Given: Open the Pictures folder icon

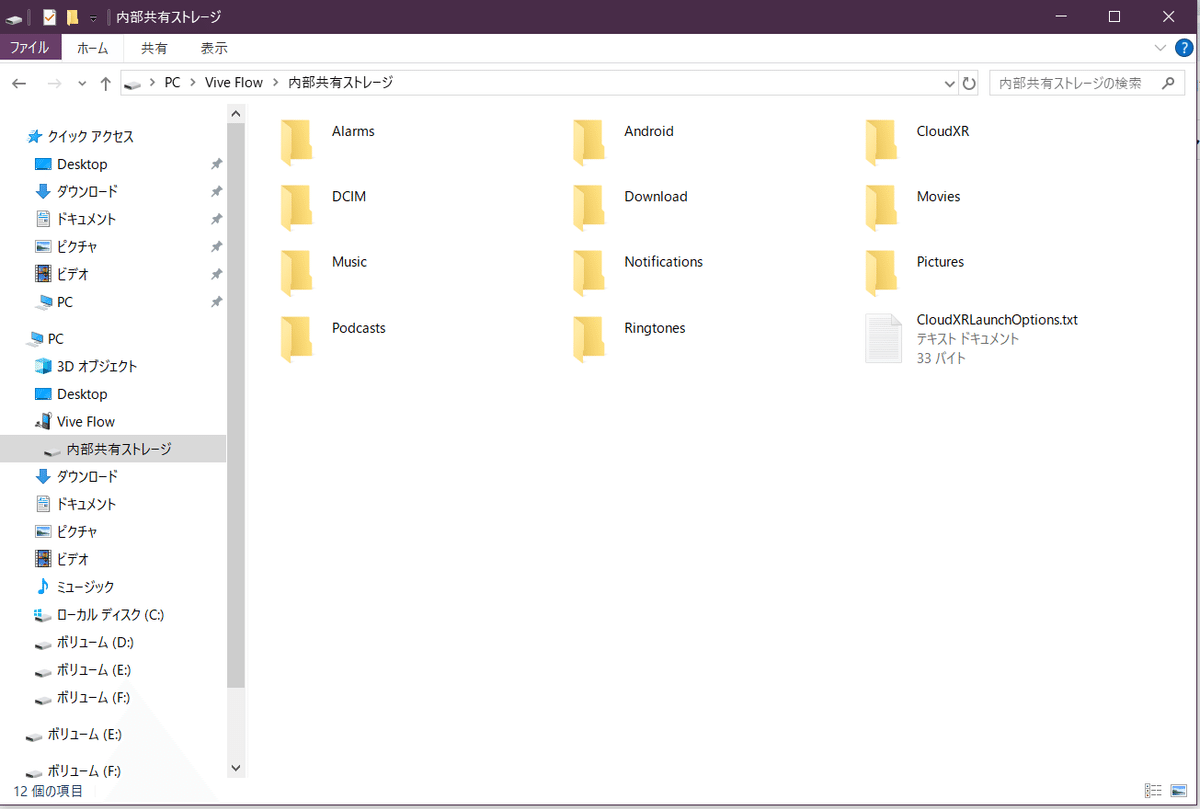Looking at the screenshot, I should 880,272.
